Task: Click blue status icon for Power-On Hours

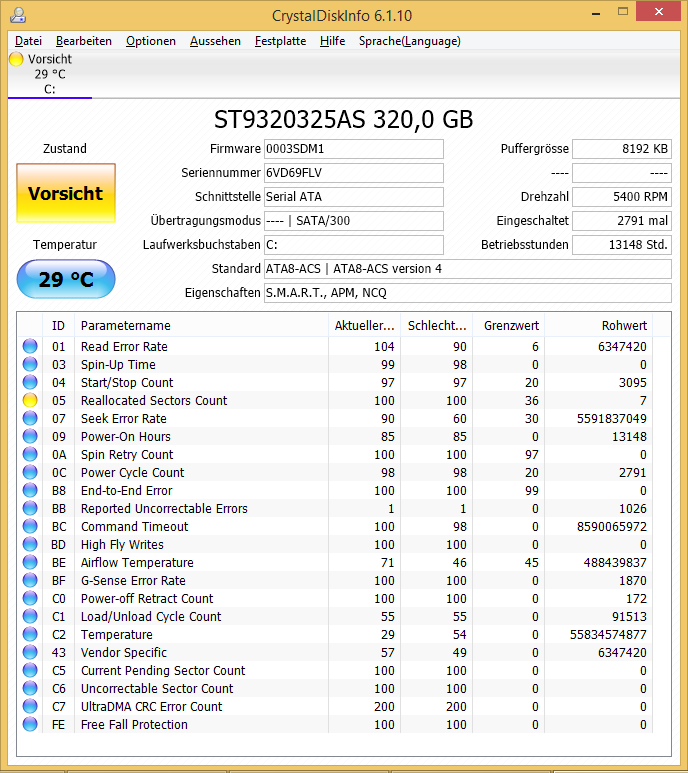Action: [x=30, y=436]
